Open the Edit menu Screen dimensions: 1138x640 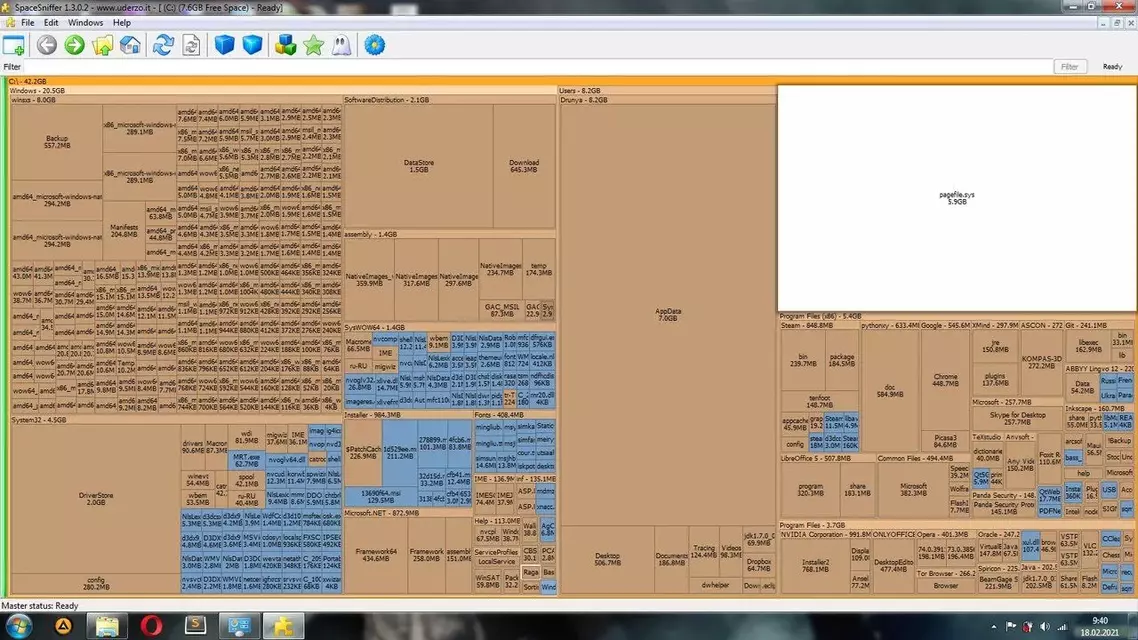click(x=51, y=22)
